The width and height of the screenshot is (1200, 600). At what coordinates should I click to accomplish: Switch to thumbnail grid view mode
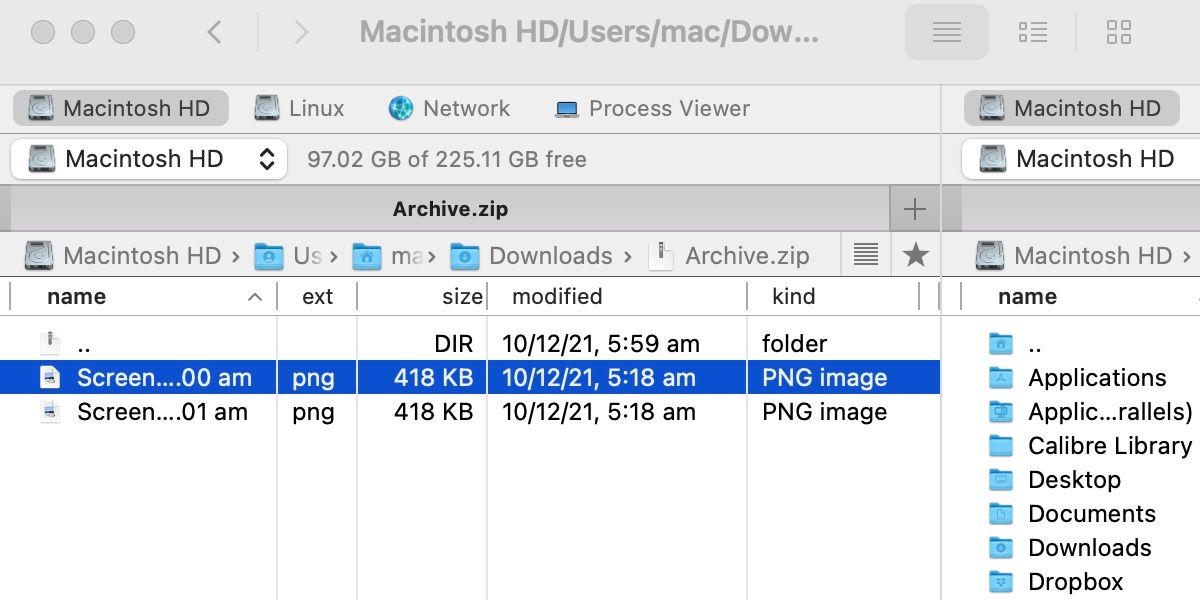tap(1119, 33)
